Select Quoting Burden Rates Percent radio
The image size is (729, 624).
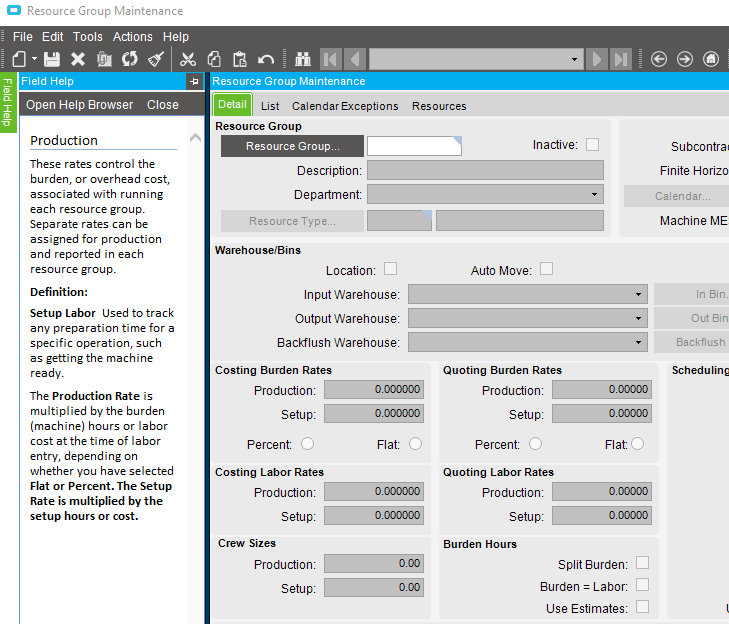[x=536, y=444]
